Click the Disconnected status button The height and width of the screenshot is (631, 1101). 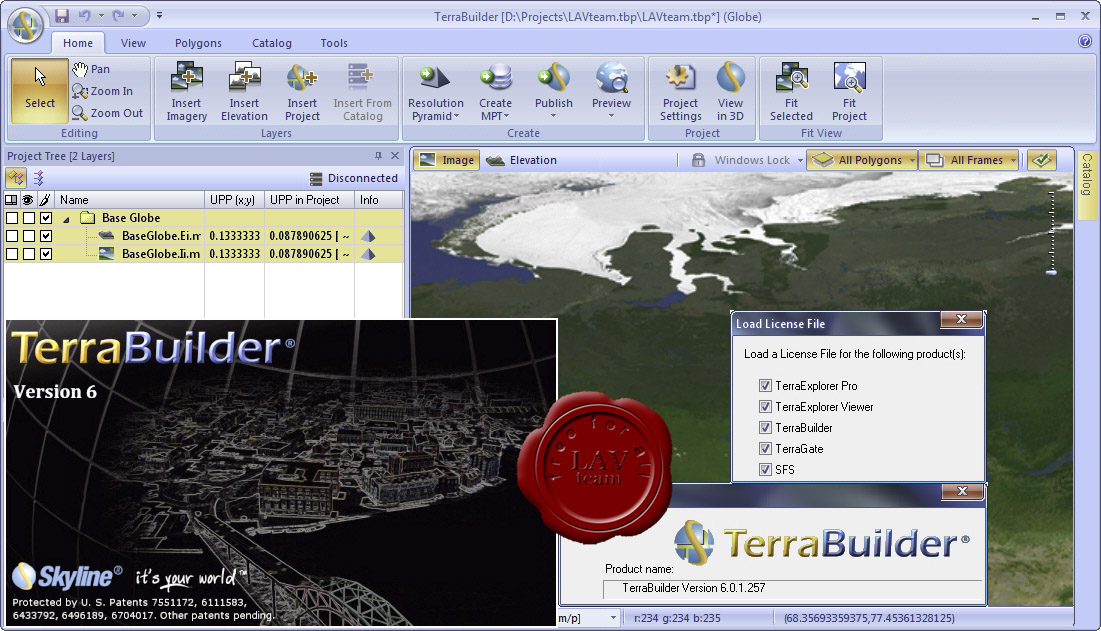coord(354,178)
